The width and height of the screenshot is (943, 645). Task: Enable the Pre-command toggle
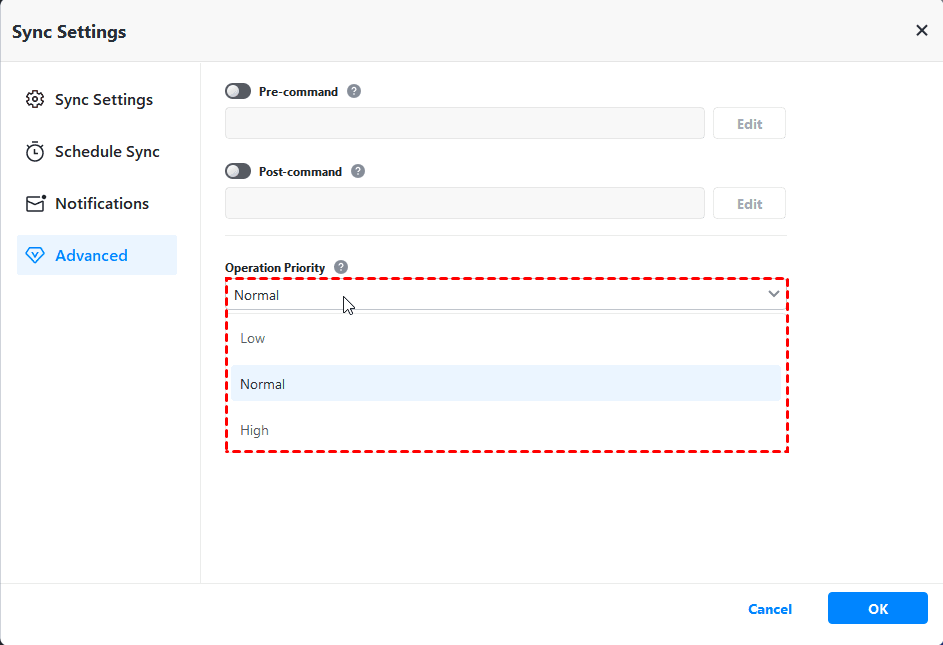pos(238,91)
